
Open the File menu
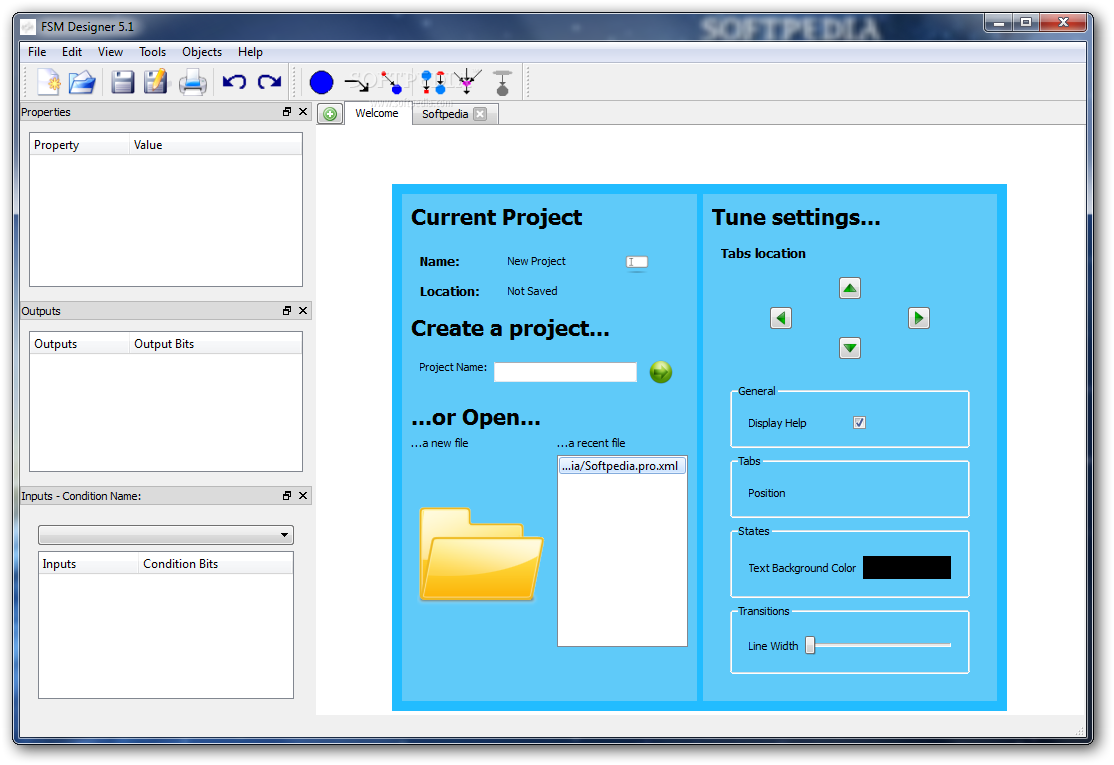click(37, 52)
